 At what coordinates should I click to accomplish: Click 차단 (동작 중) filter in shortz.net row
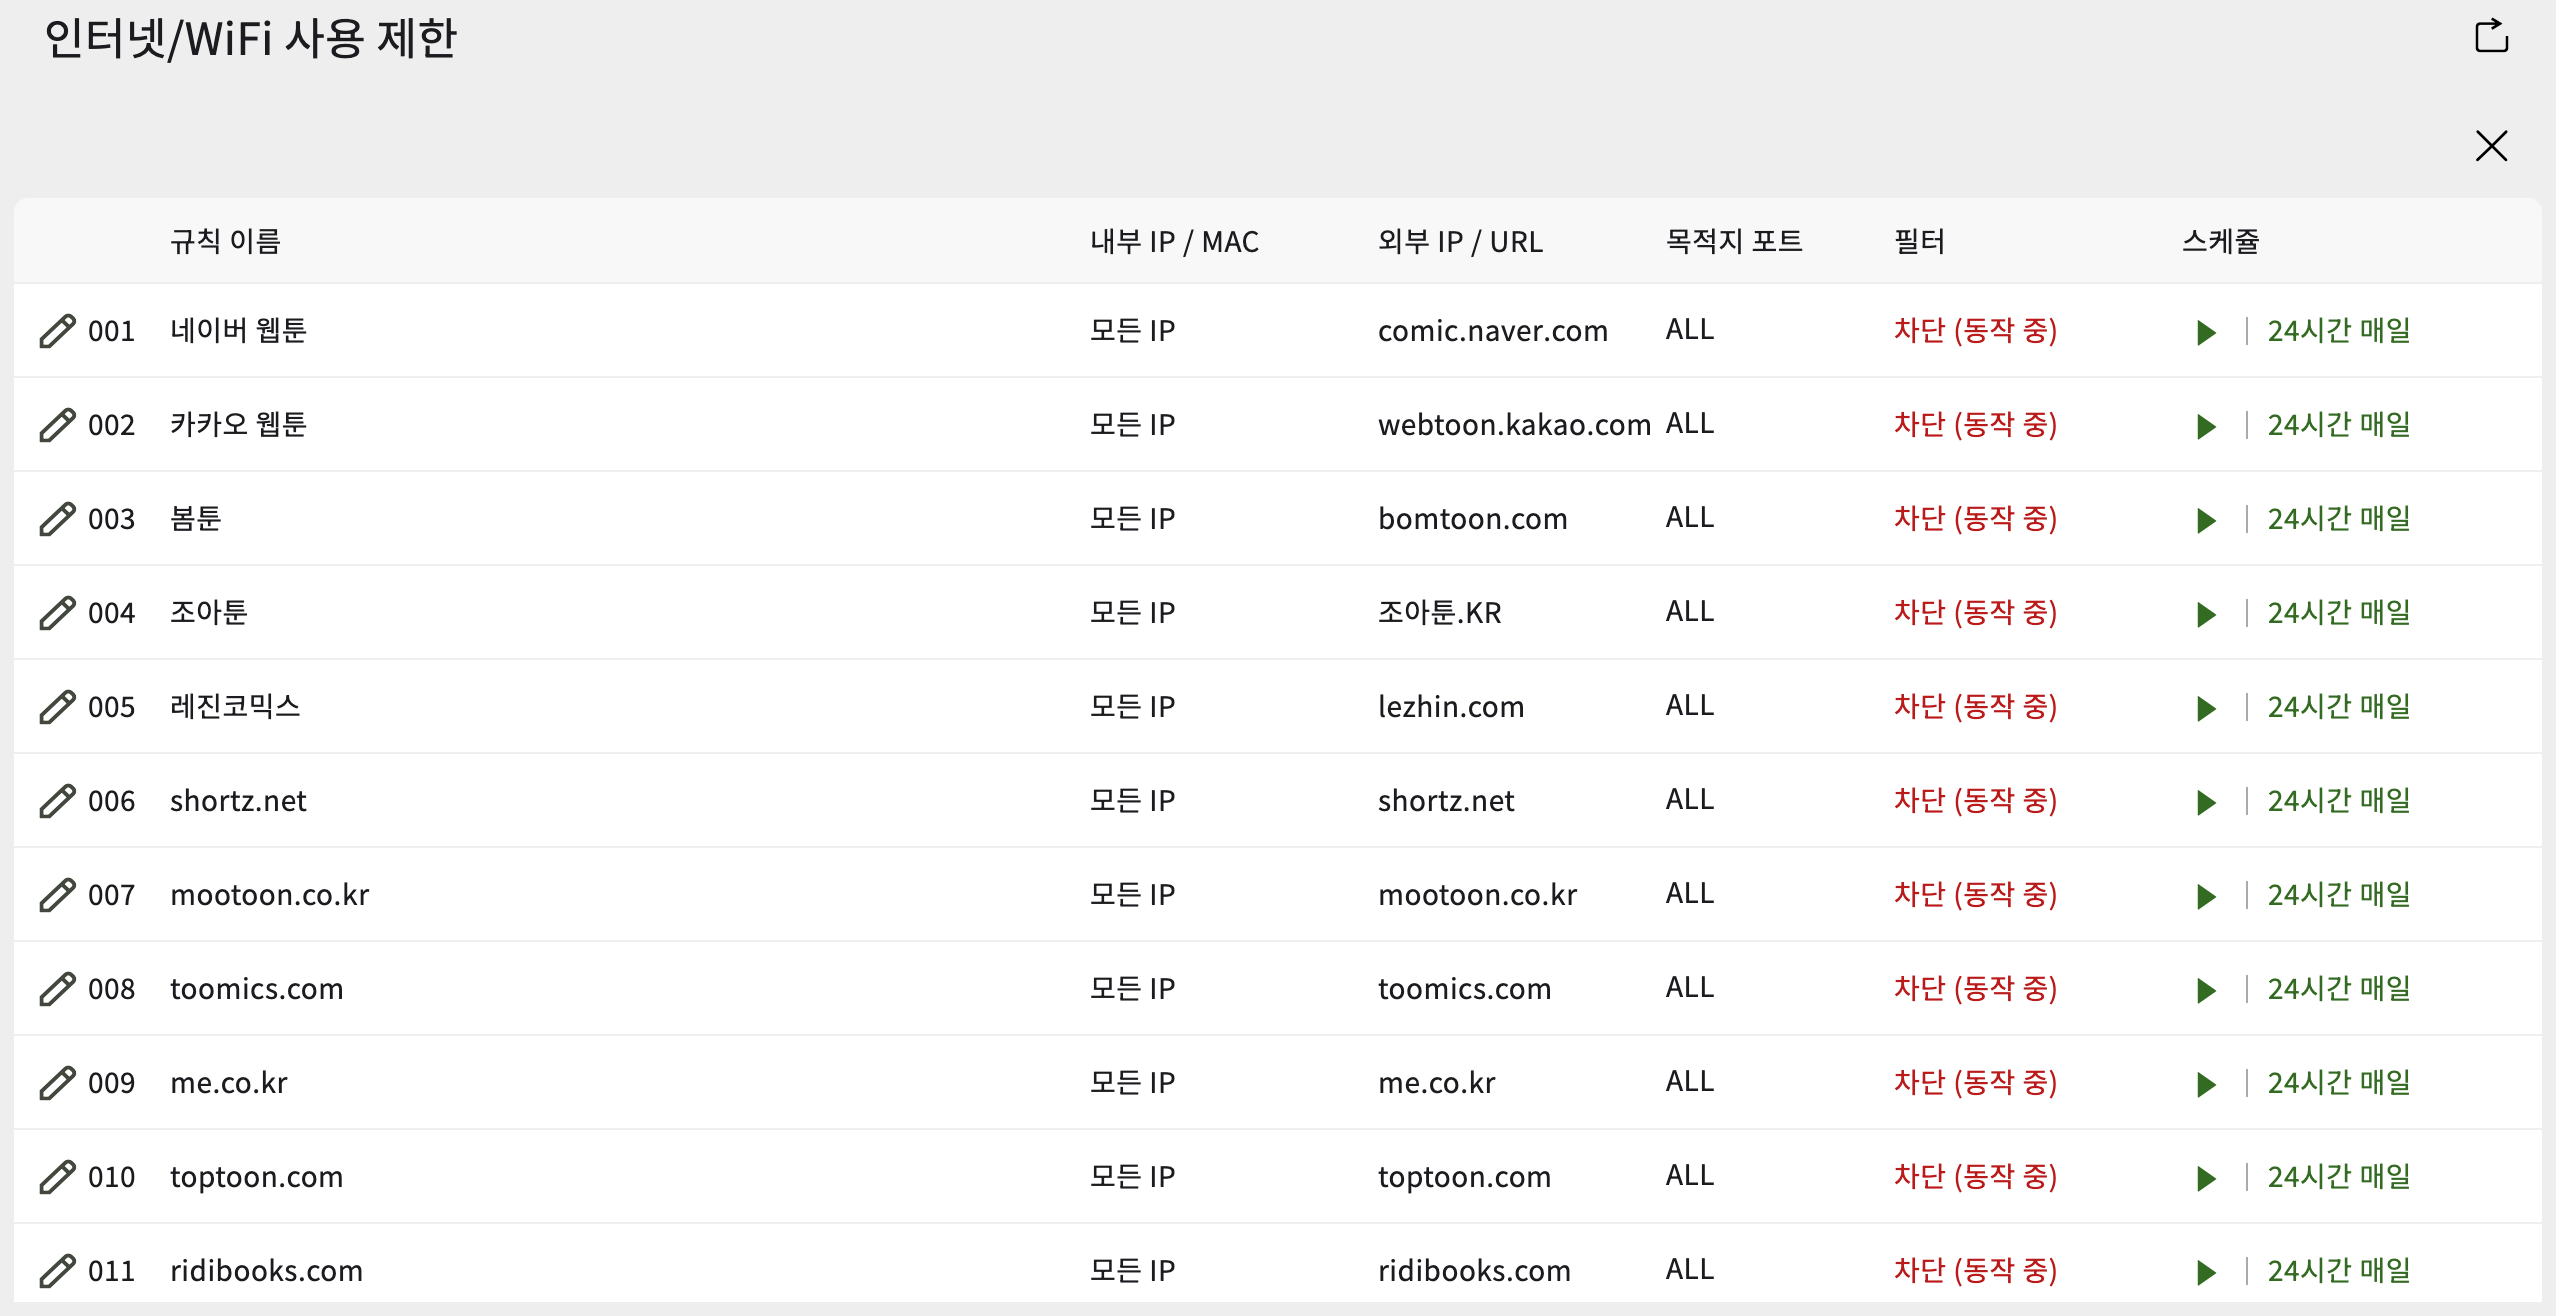[x=1975, y=800]
